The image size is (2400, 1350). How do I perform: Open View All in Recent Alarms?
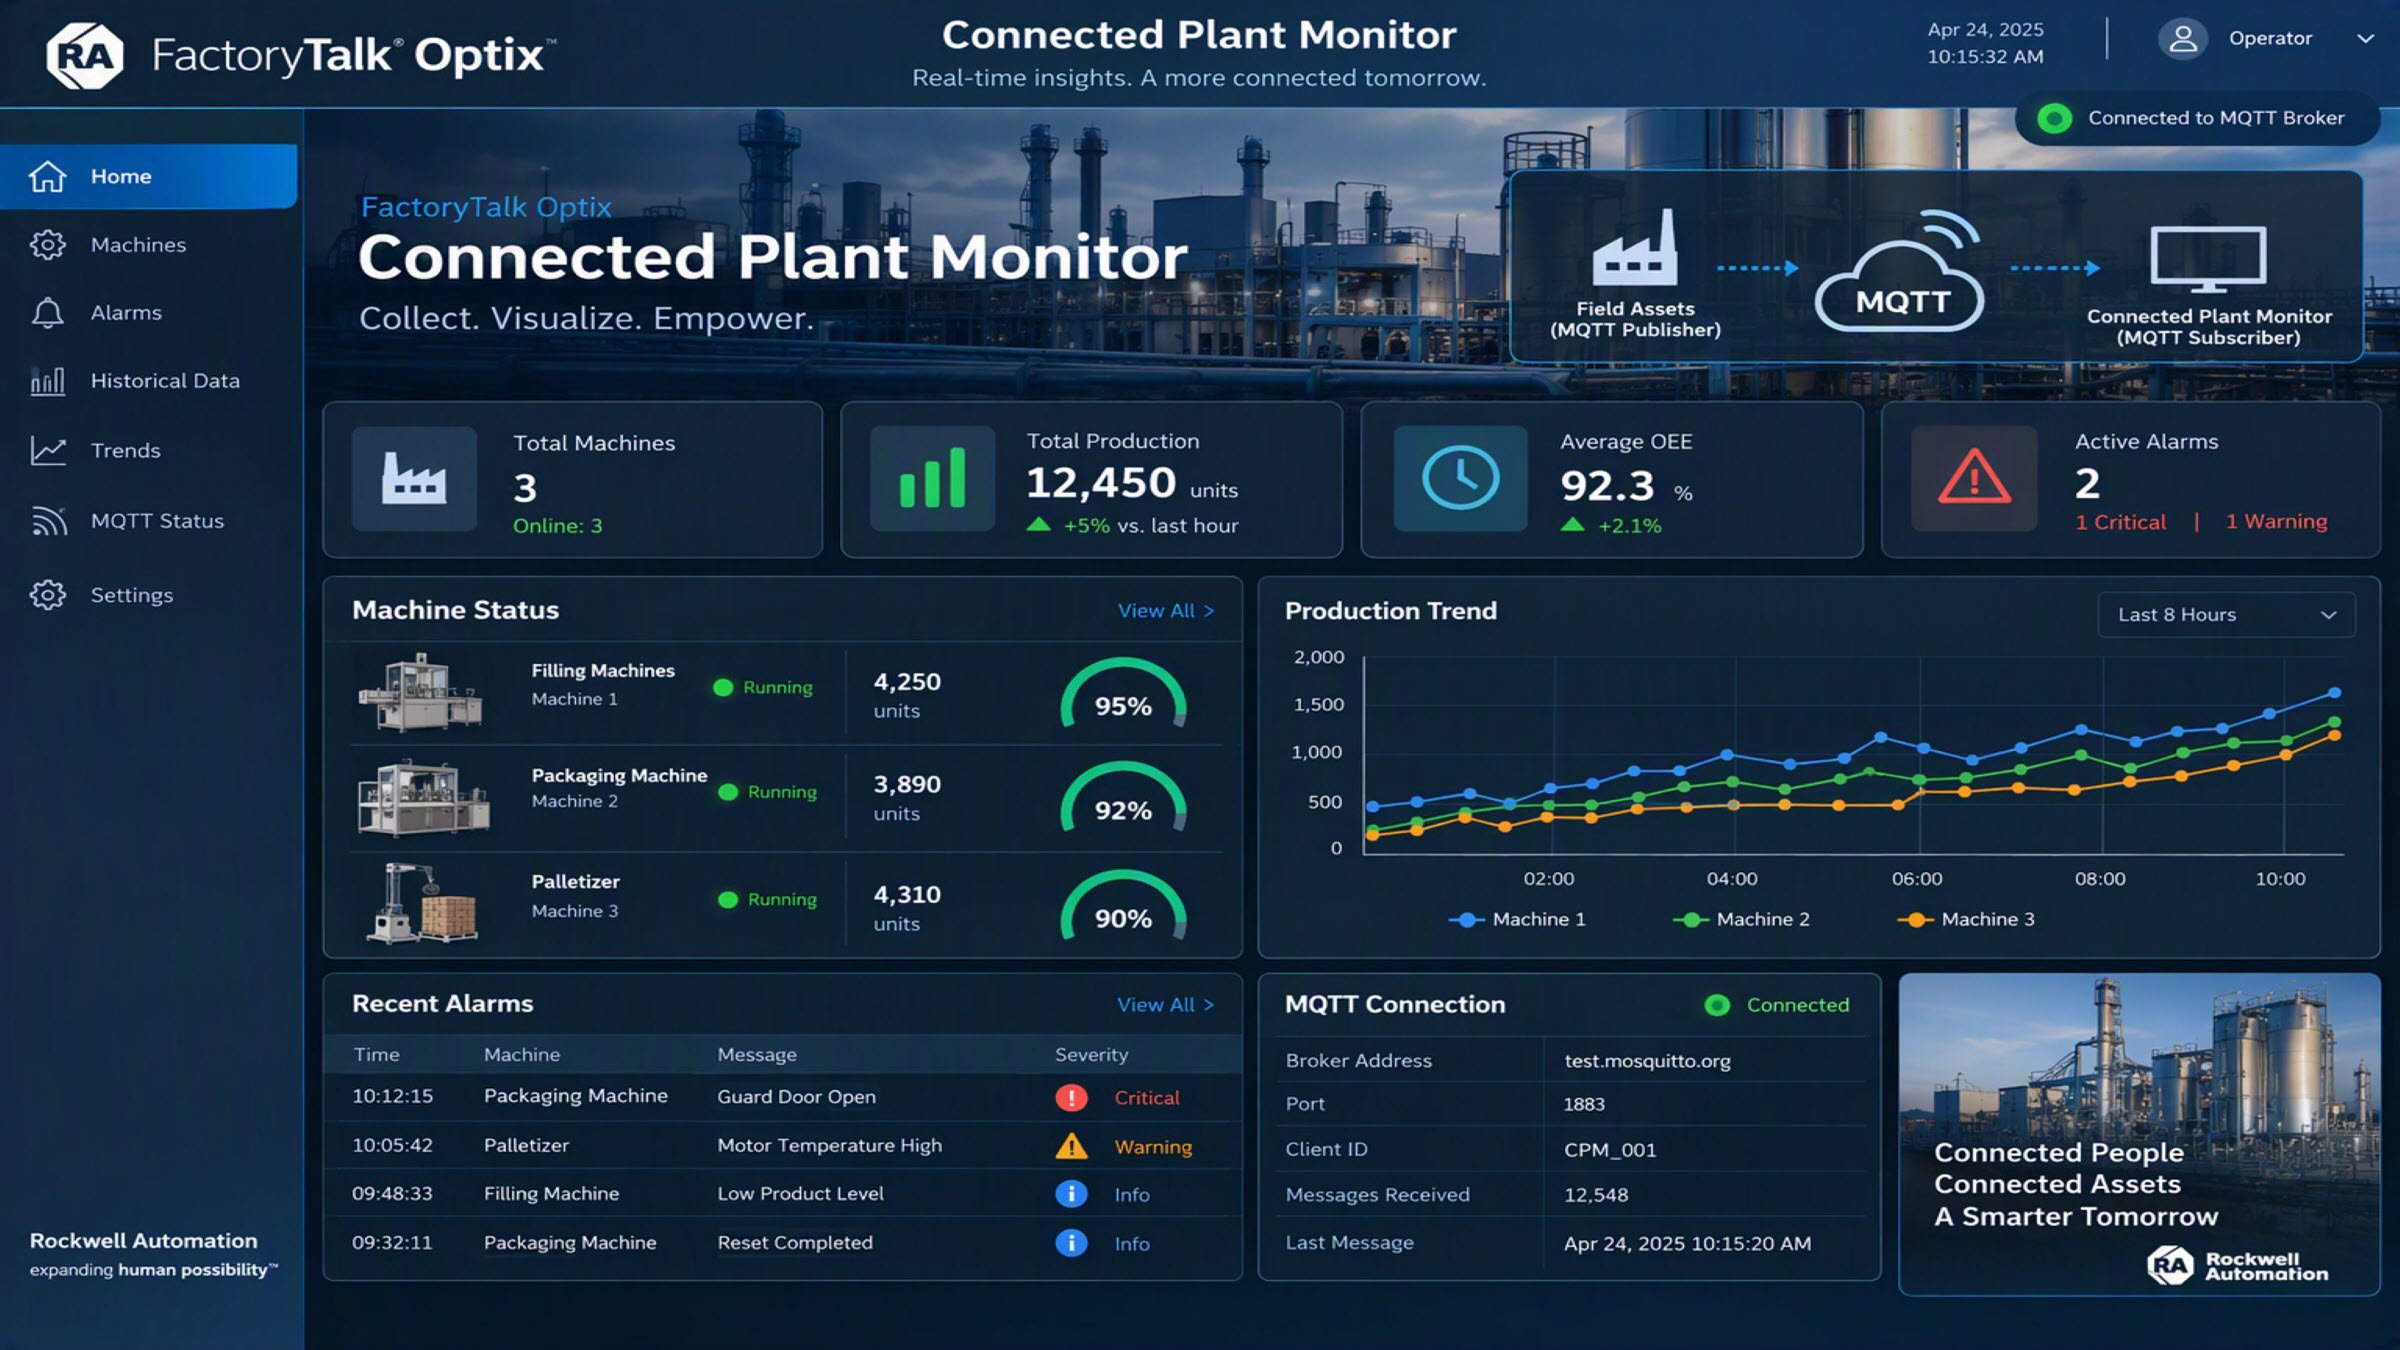tap(1165, 1005)
